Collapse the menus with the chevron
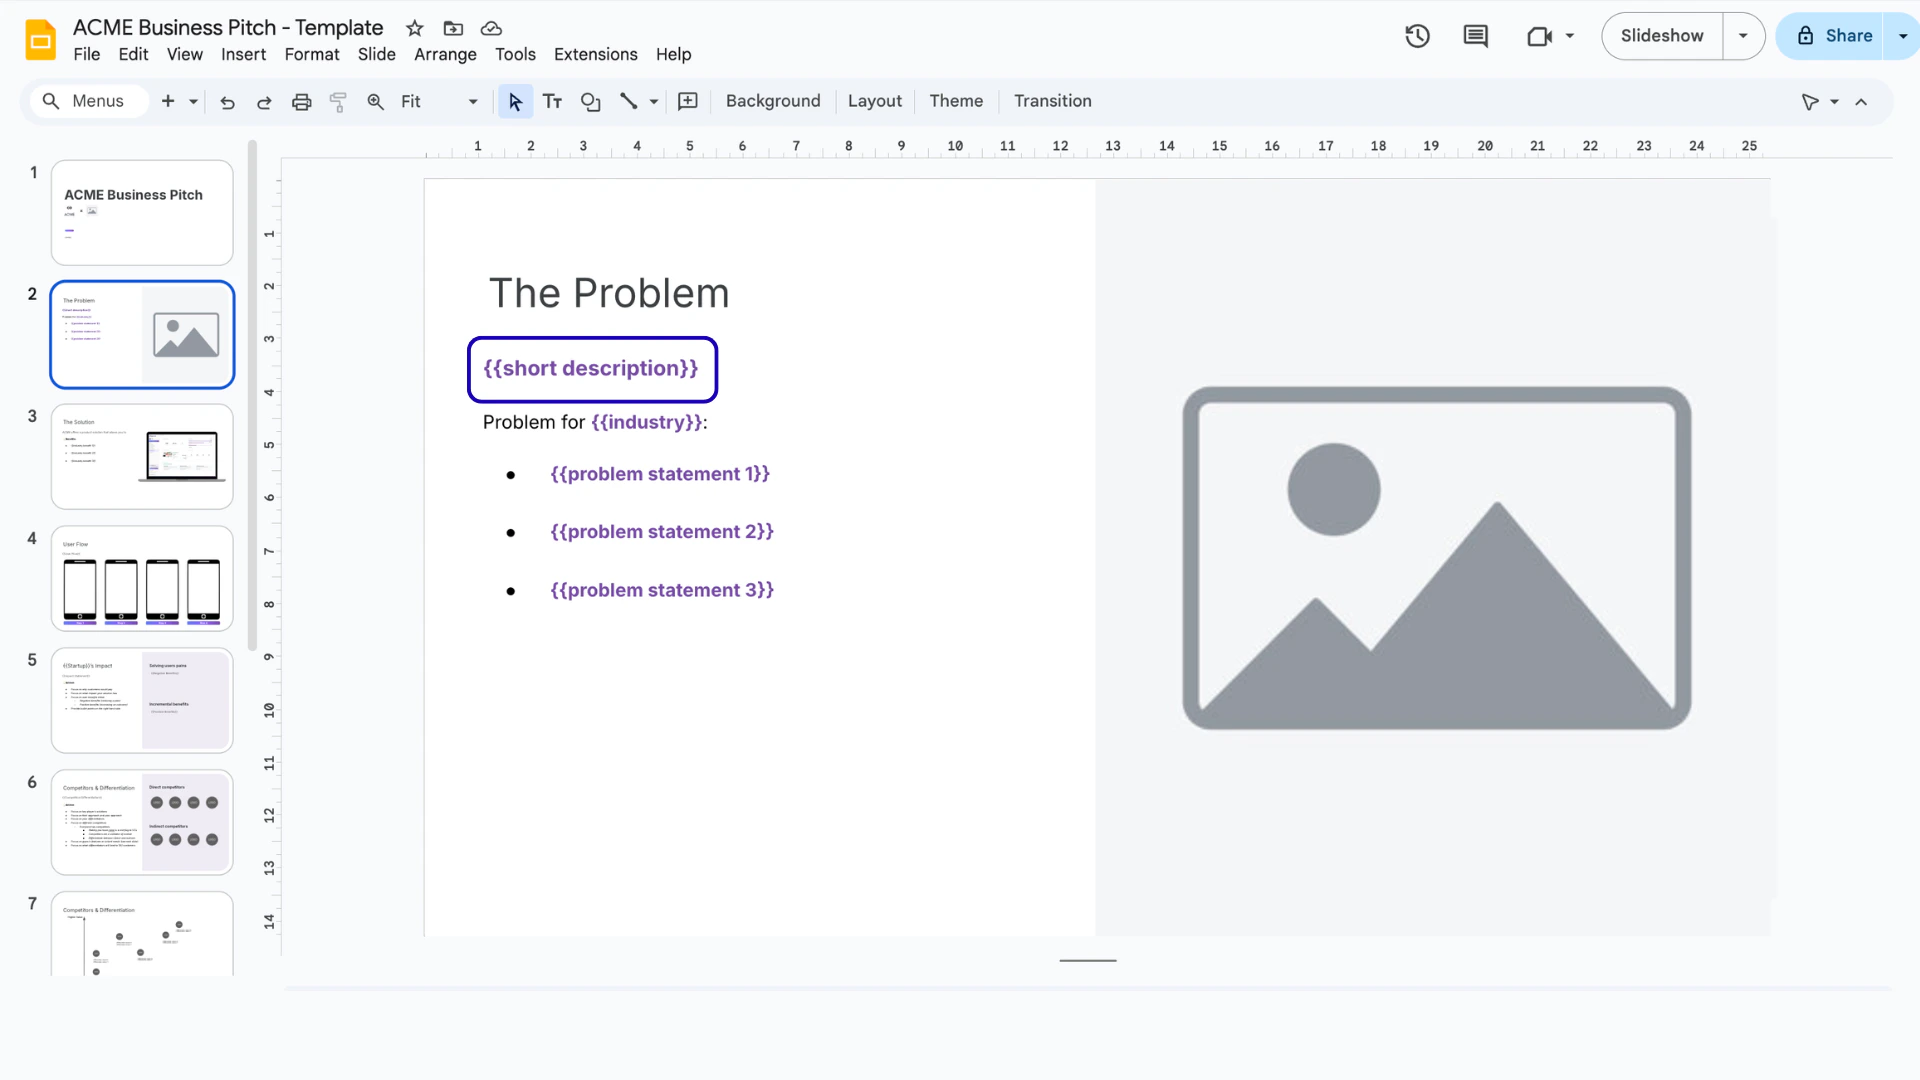 tap(1861, 101)
